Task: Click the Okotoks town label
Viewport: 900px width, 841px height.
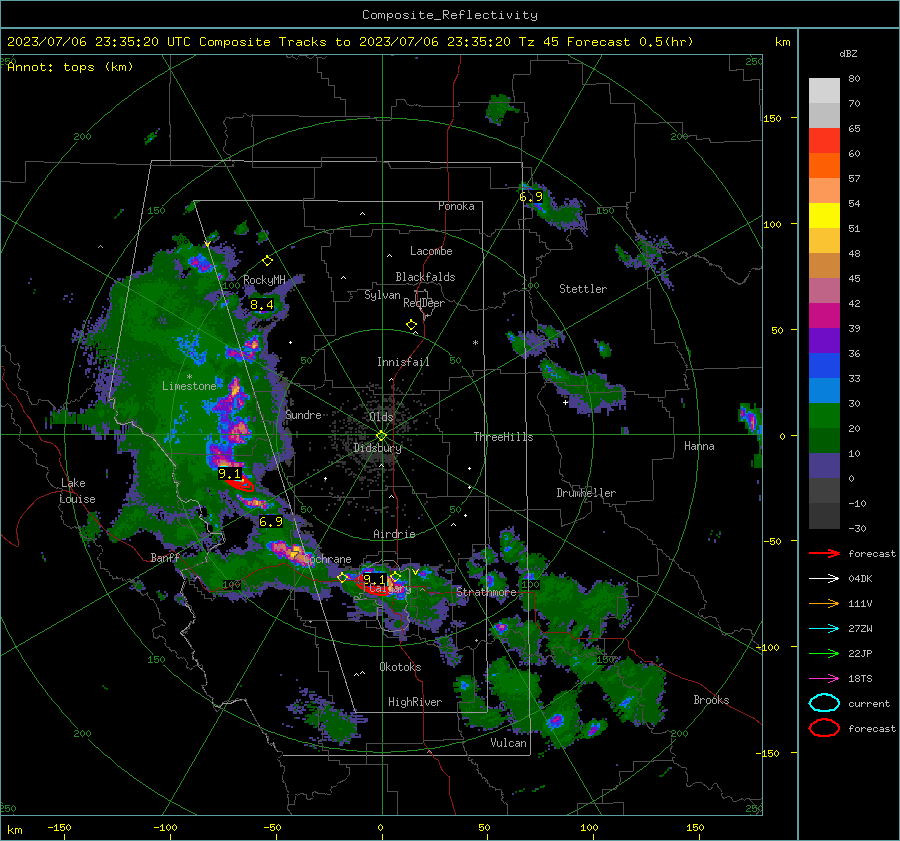Action: coord(400,667)
